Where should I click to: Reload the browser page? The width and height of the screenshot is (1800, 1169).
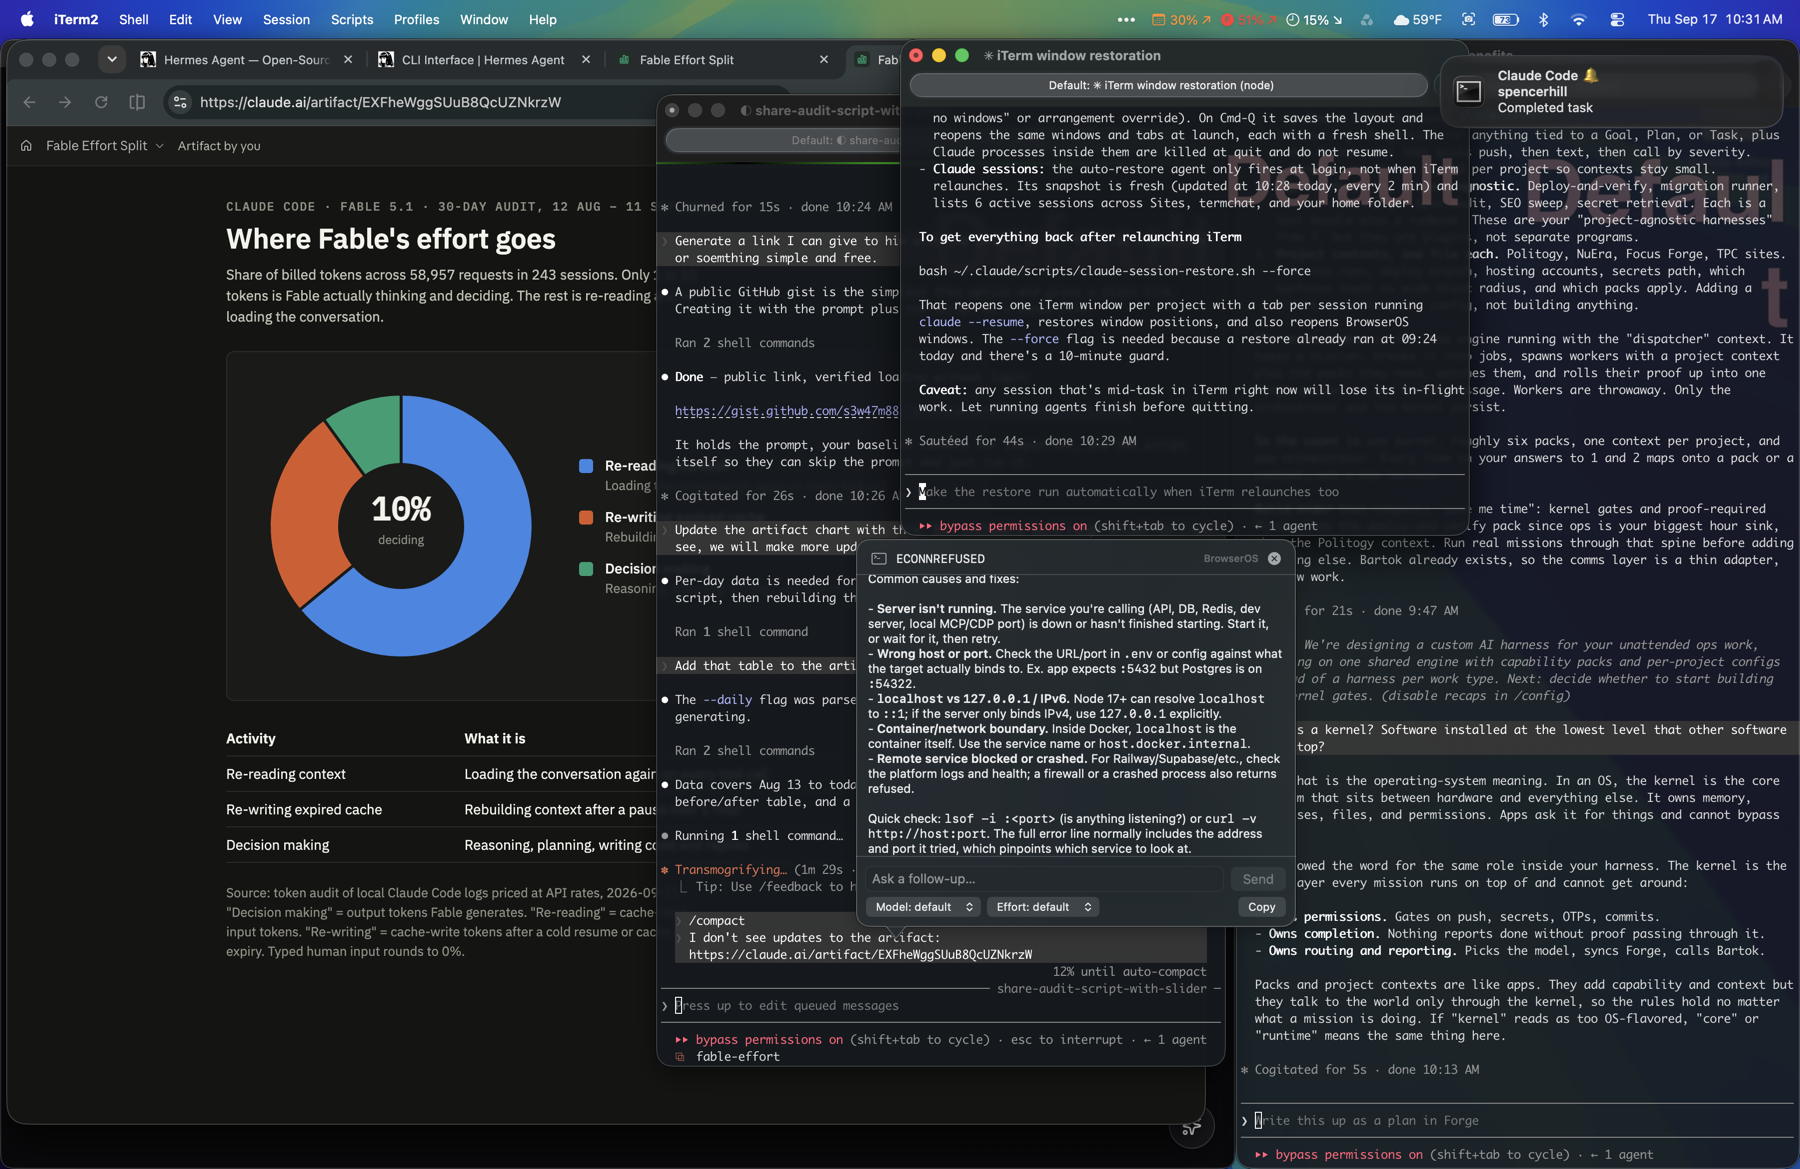pyautogui.click(x=101, y=102)
